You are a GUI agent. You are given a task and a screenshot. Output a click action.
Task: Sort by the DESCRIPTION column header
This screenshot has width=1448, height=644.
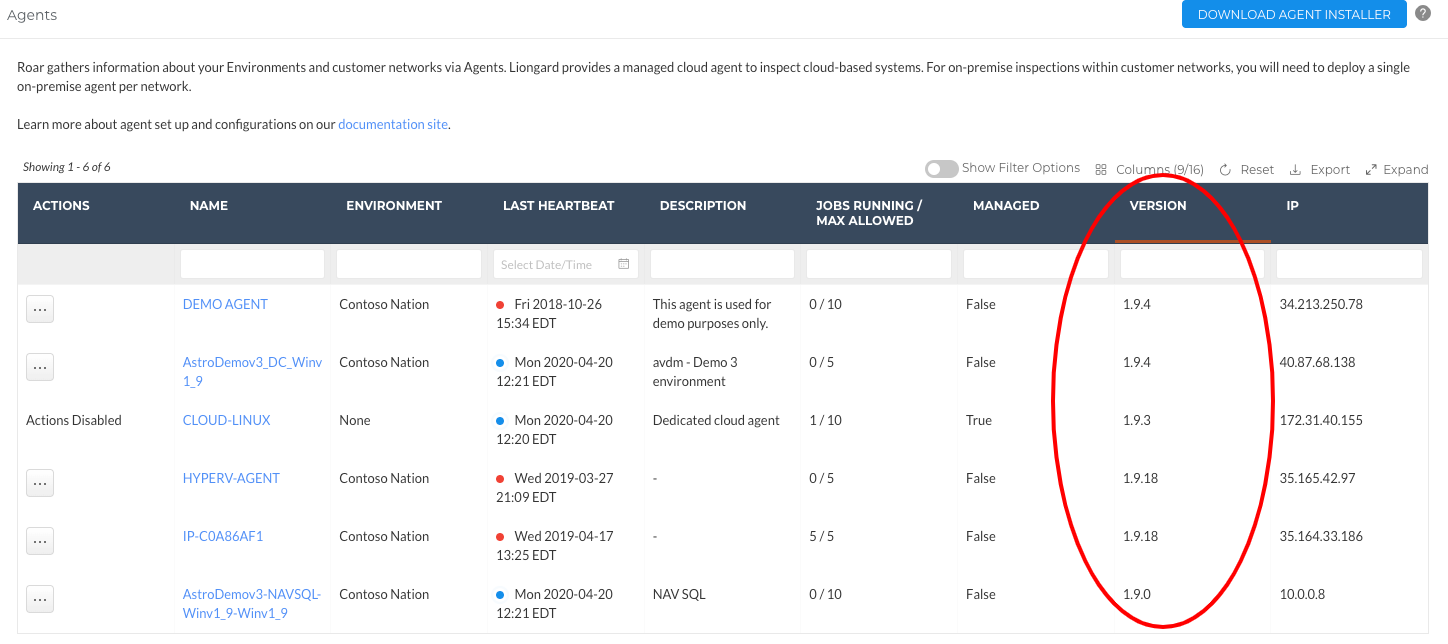coord(703,205)
